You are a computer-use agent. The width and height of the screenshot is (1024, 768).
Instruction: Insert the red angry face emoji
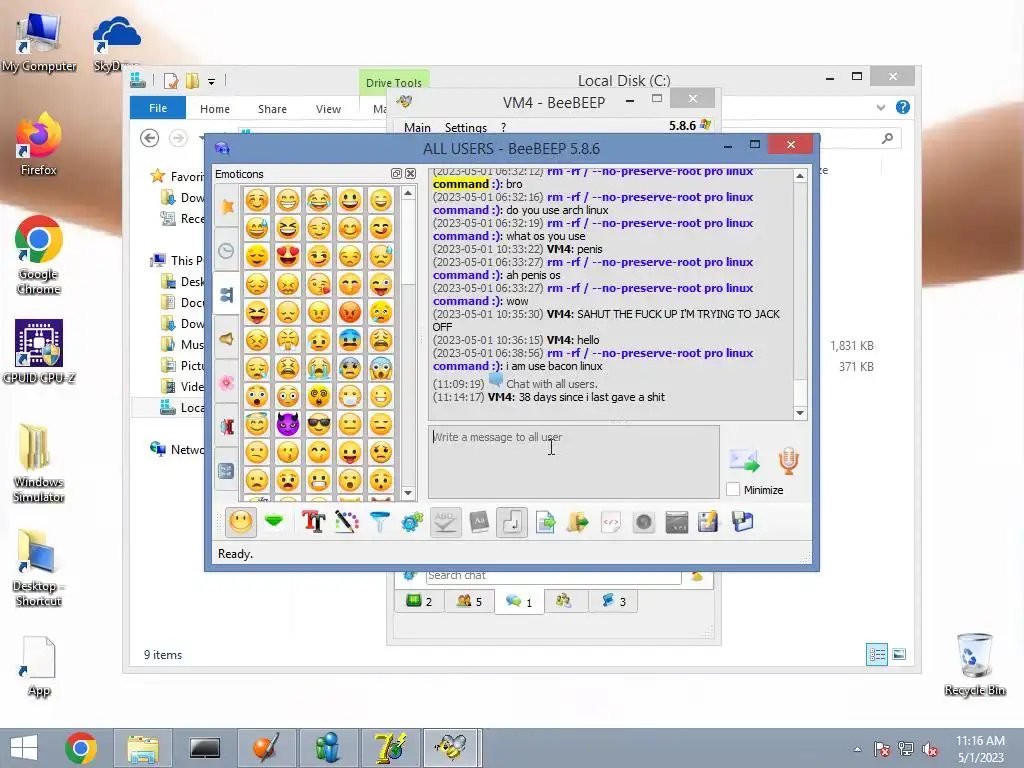[350, 312]
